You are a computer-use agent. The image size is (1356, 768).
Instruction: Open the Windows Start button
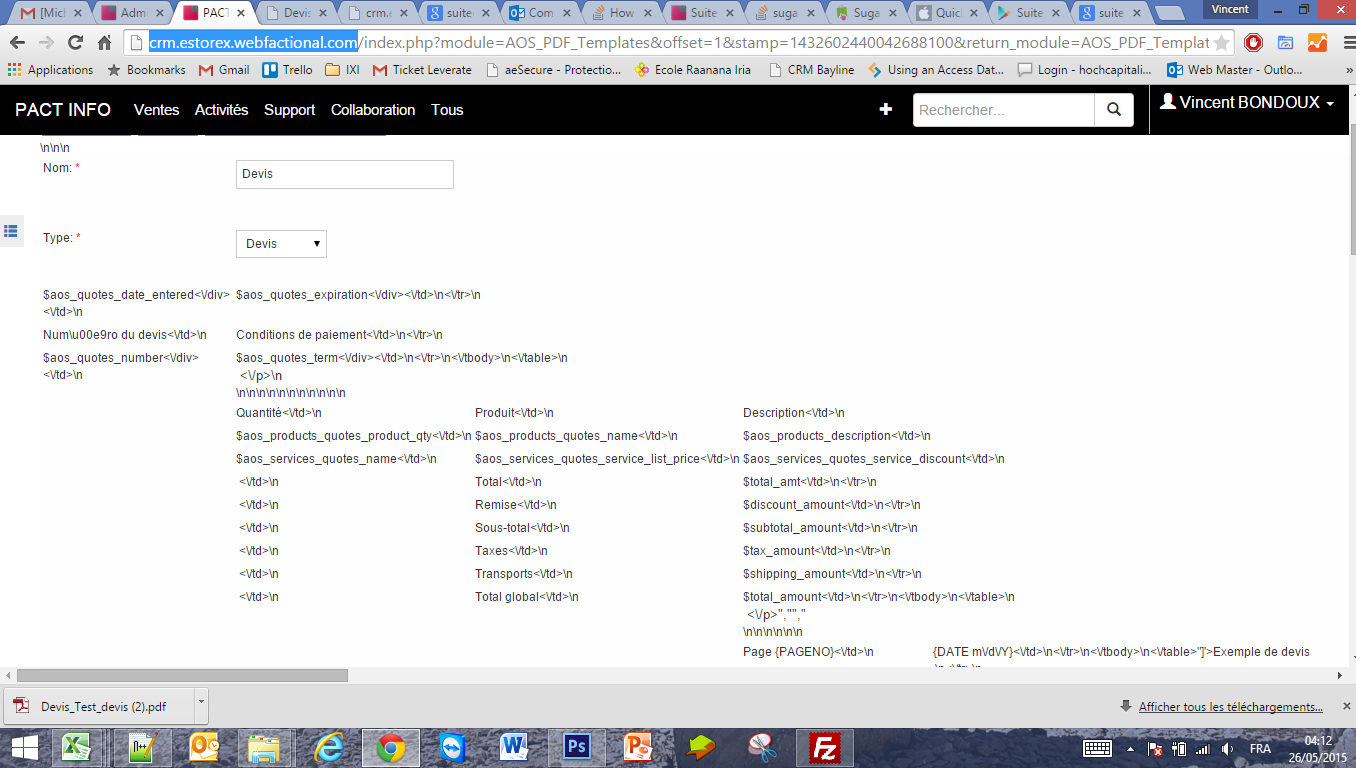(x=24, y=747)
